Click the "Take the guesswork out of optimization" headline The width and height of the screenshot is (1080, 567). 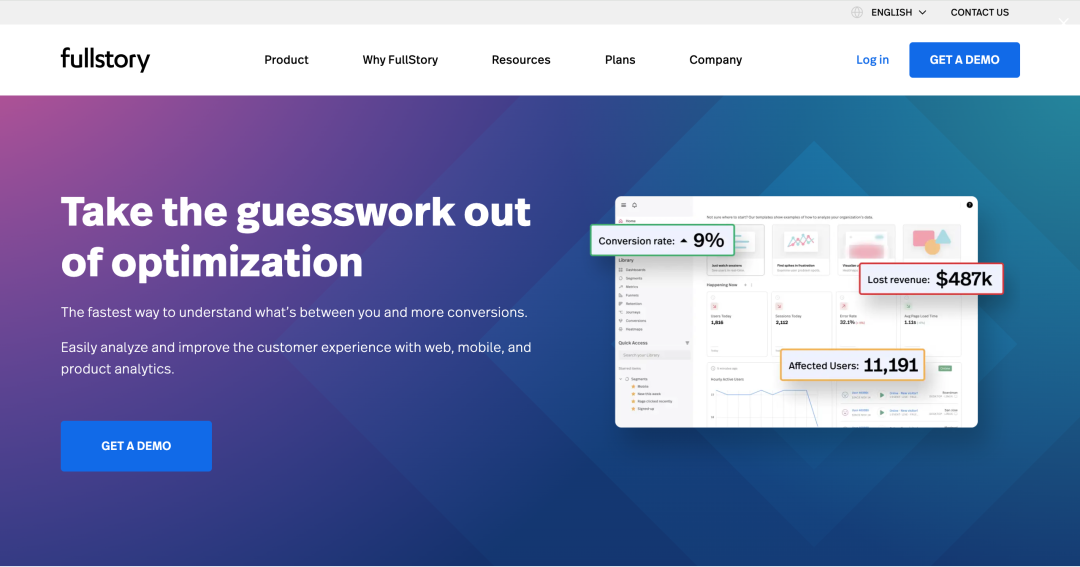tap(295, 236)
